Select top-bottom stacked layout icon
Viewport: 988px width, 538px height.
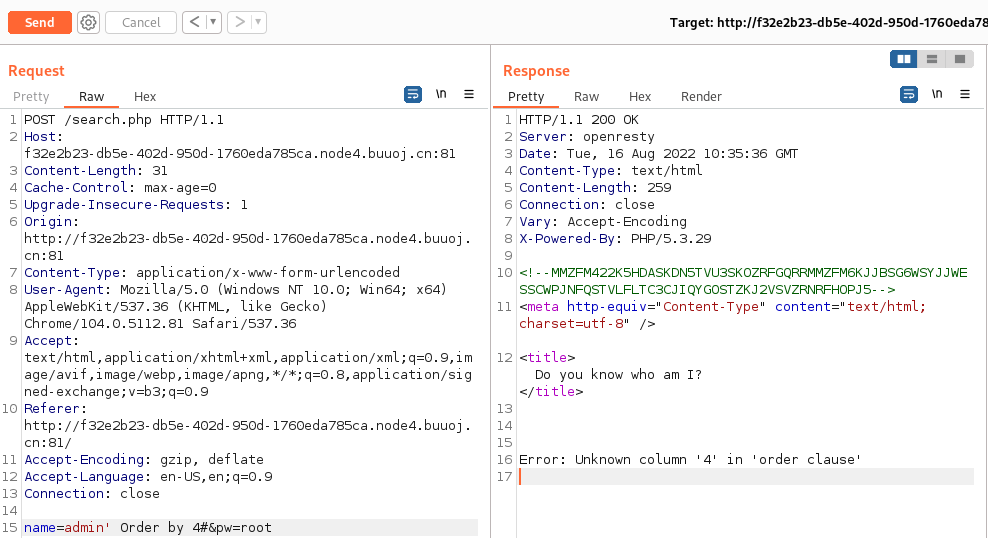click(932, 59)
